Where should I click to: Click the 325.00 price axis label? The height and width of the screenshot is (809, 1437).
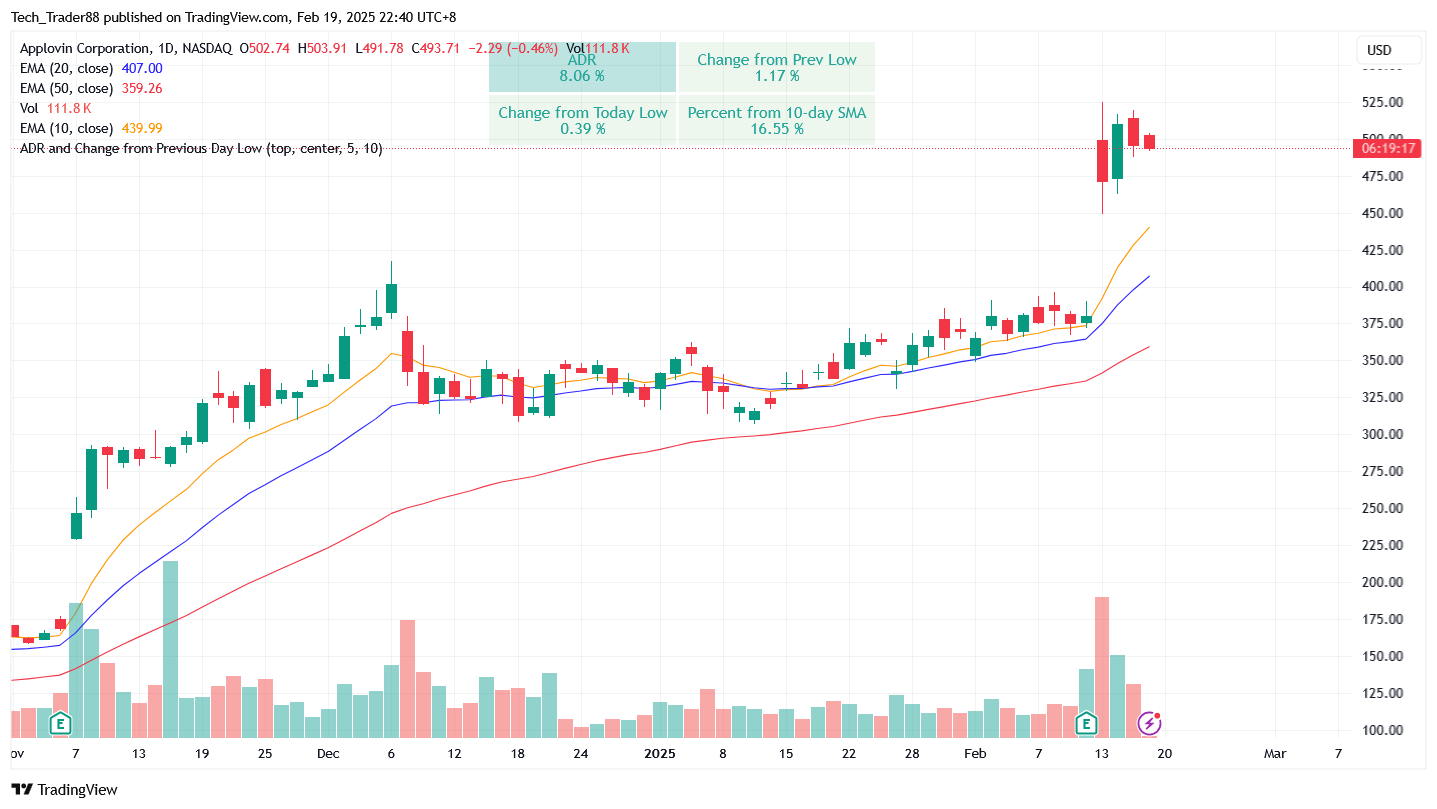[1381, 397]
